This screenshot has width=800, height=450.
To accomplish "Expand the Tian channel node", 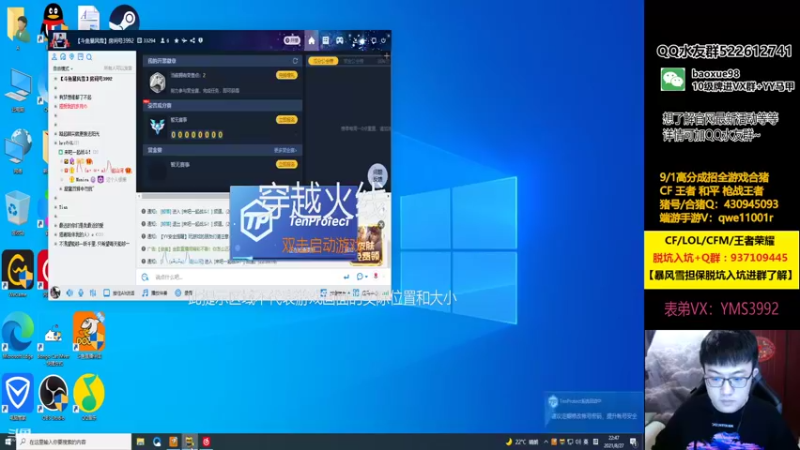I will [x=56, y=207].
